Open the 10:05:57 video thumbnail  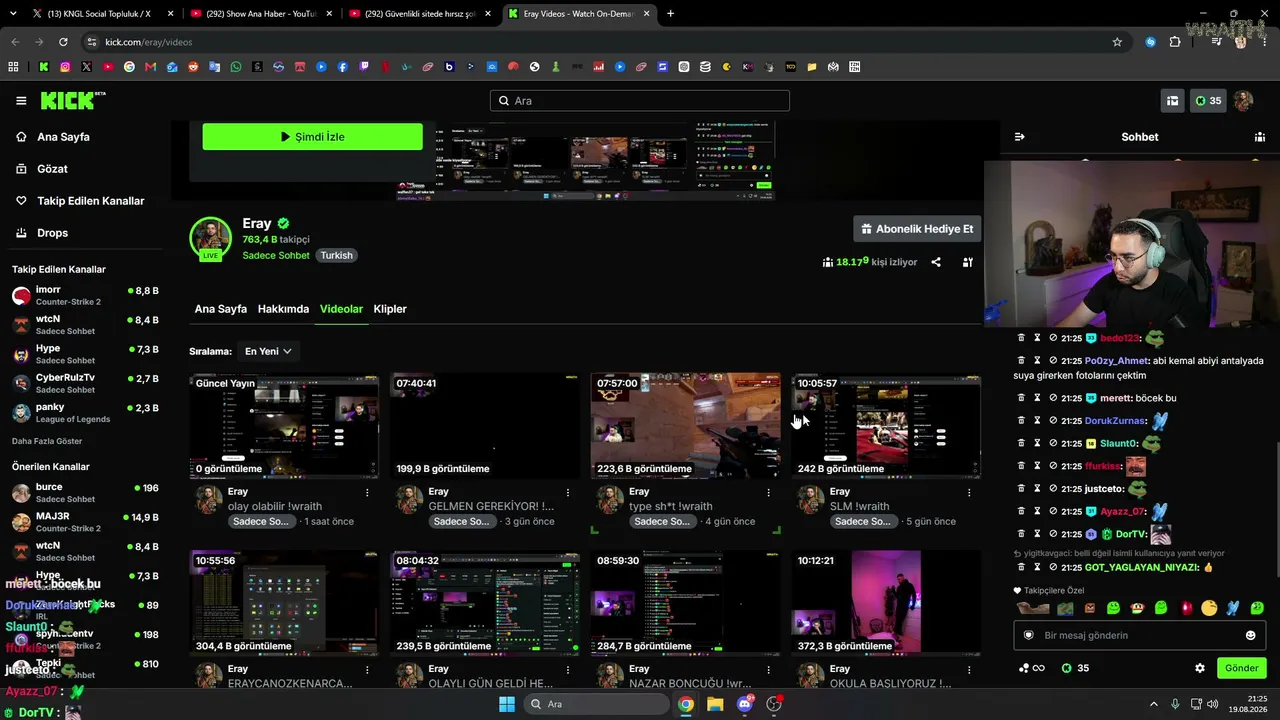[886, 426]
